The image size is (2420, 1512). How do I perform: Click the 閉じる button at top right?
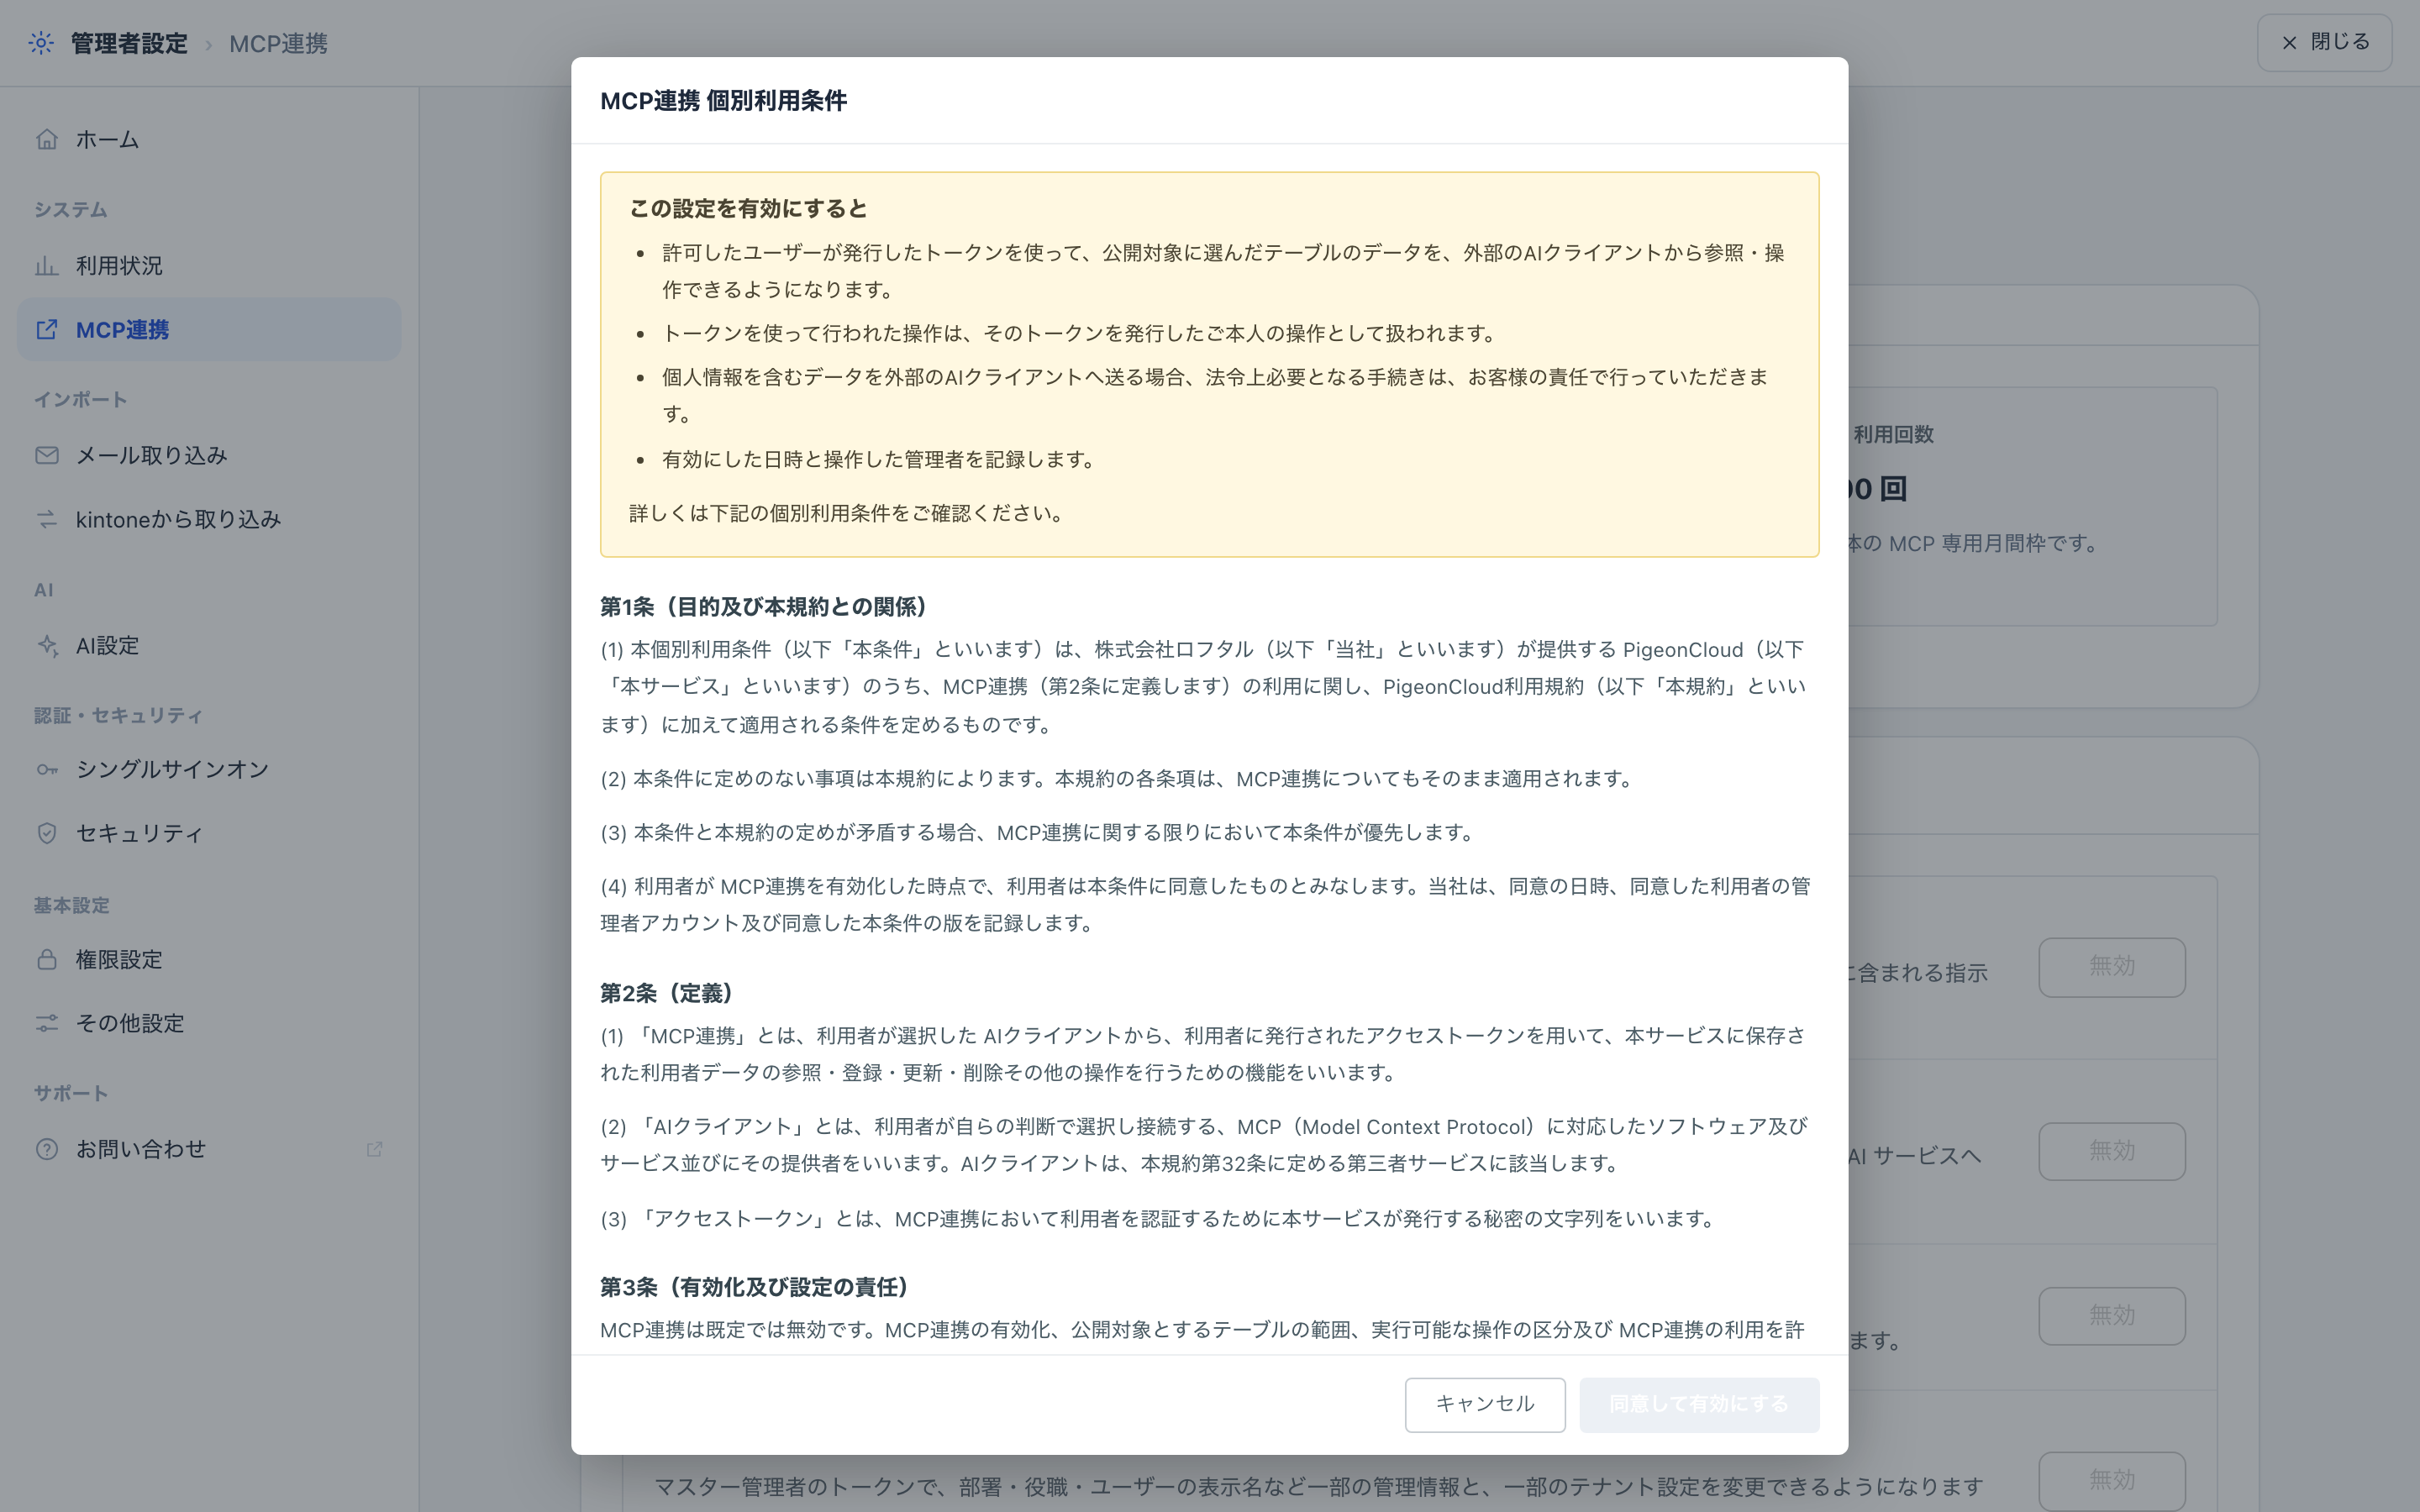click(2324, 42)
